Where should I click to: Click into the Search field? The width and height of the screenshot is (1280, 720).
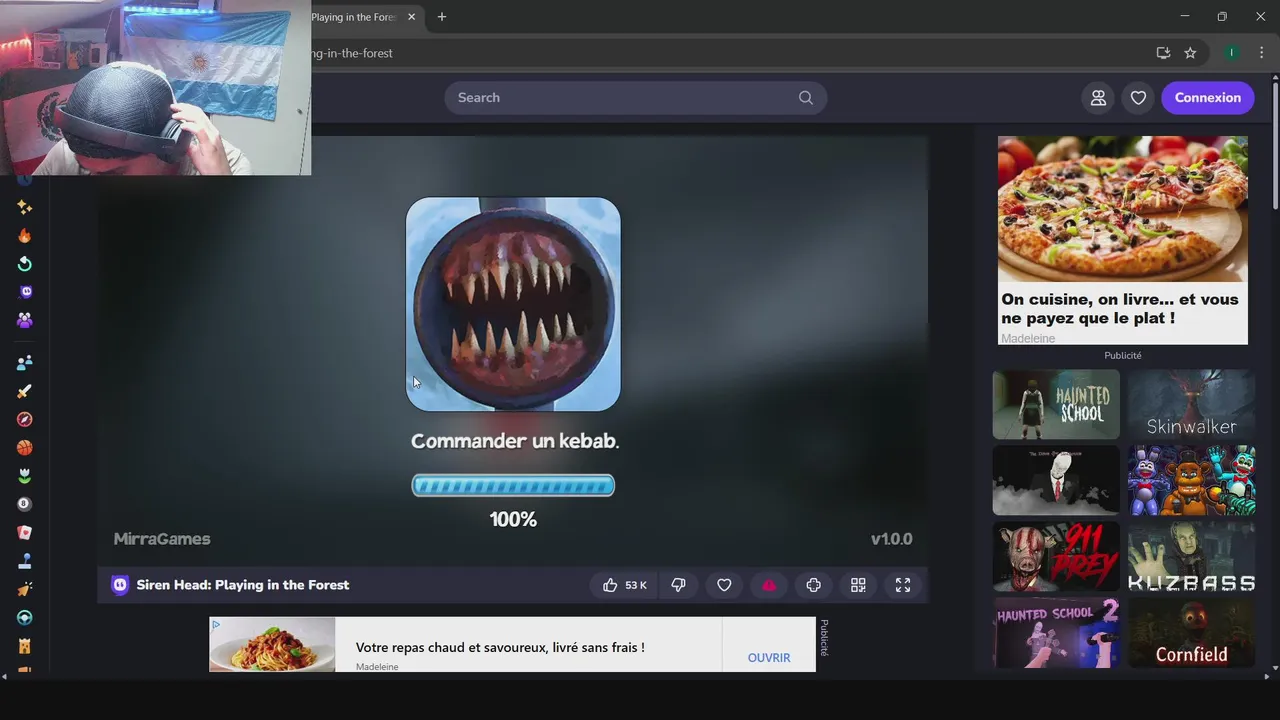pos(635,97)
